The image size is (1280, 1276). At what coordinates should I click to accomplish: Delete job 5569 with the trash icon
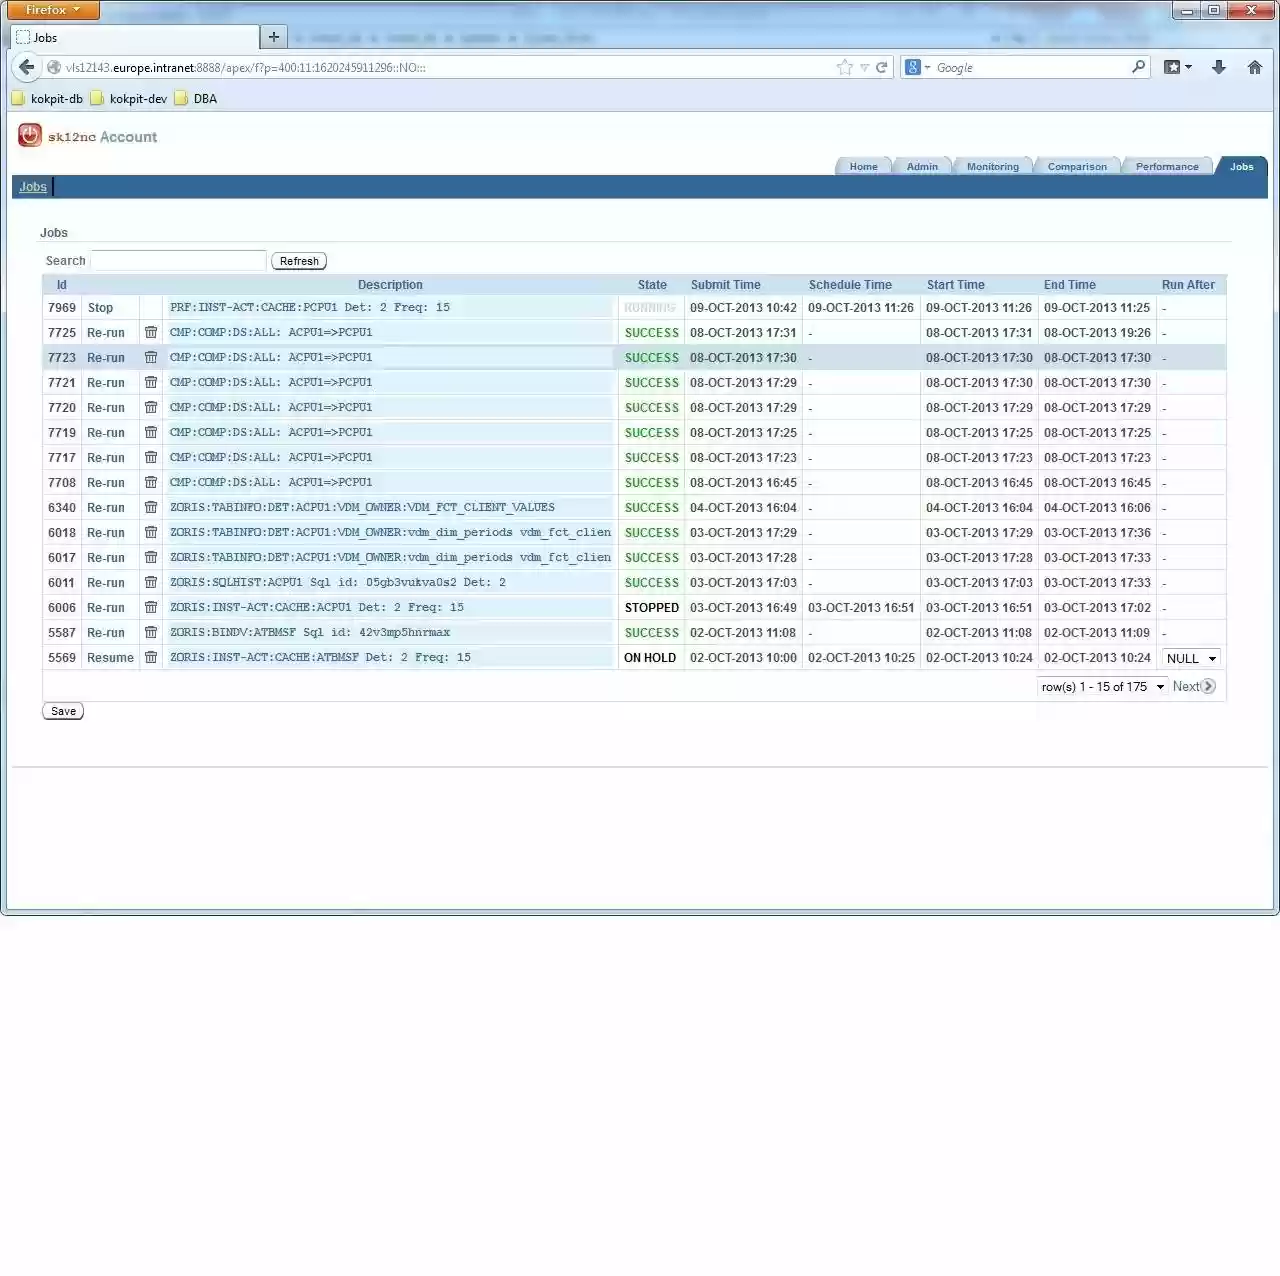coord(151,657)
